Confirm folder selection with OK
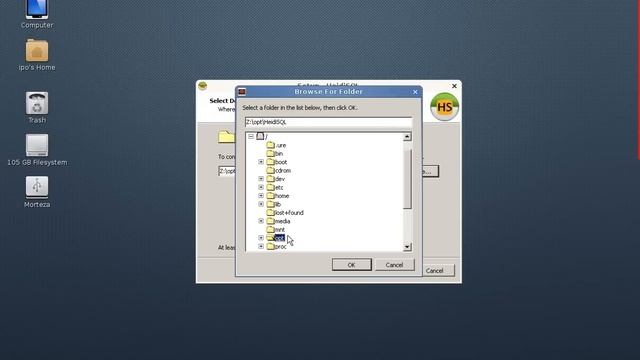The height and width of the screenshot is (360, 640). click(x=351, y=264)
